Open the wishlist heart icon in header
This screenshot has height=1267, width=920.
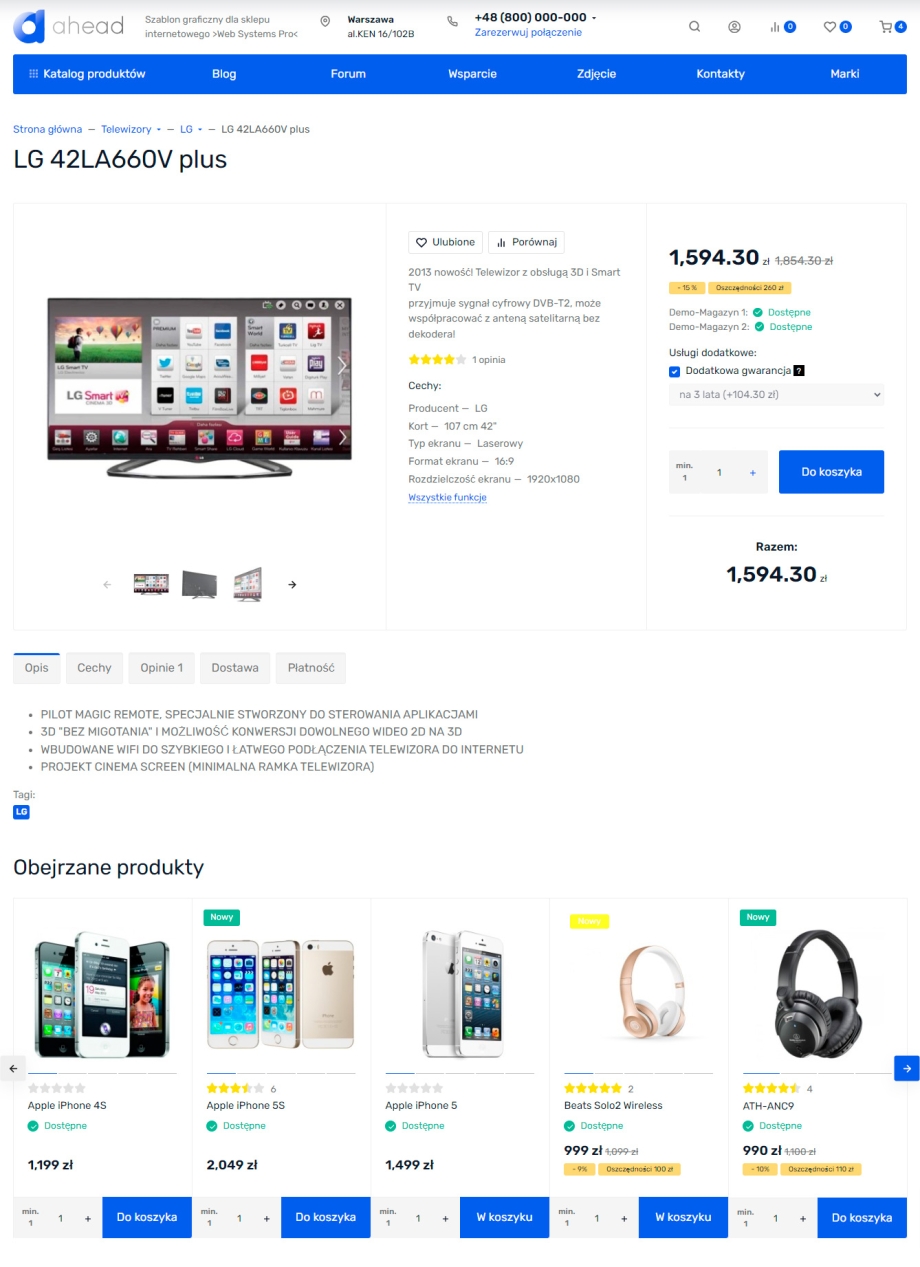[x=829, y=27]
